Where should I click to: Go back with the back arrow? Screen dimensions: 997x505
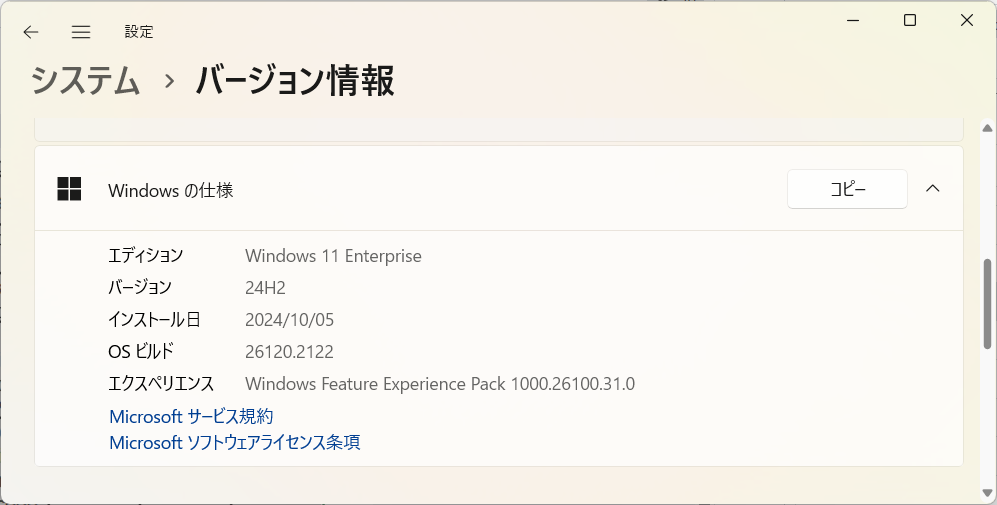coord(31,32)
